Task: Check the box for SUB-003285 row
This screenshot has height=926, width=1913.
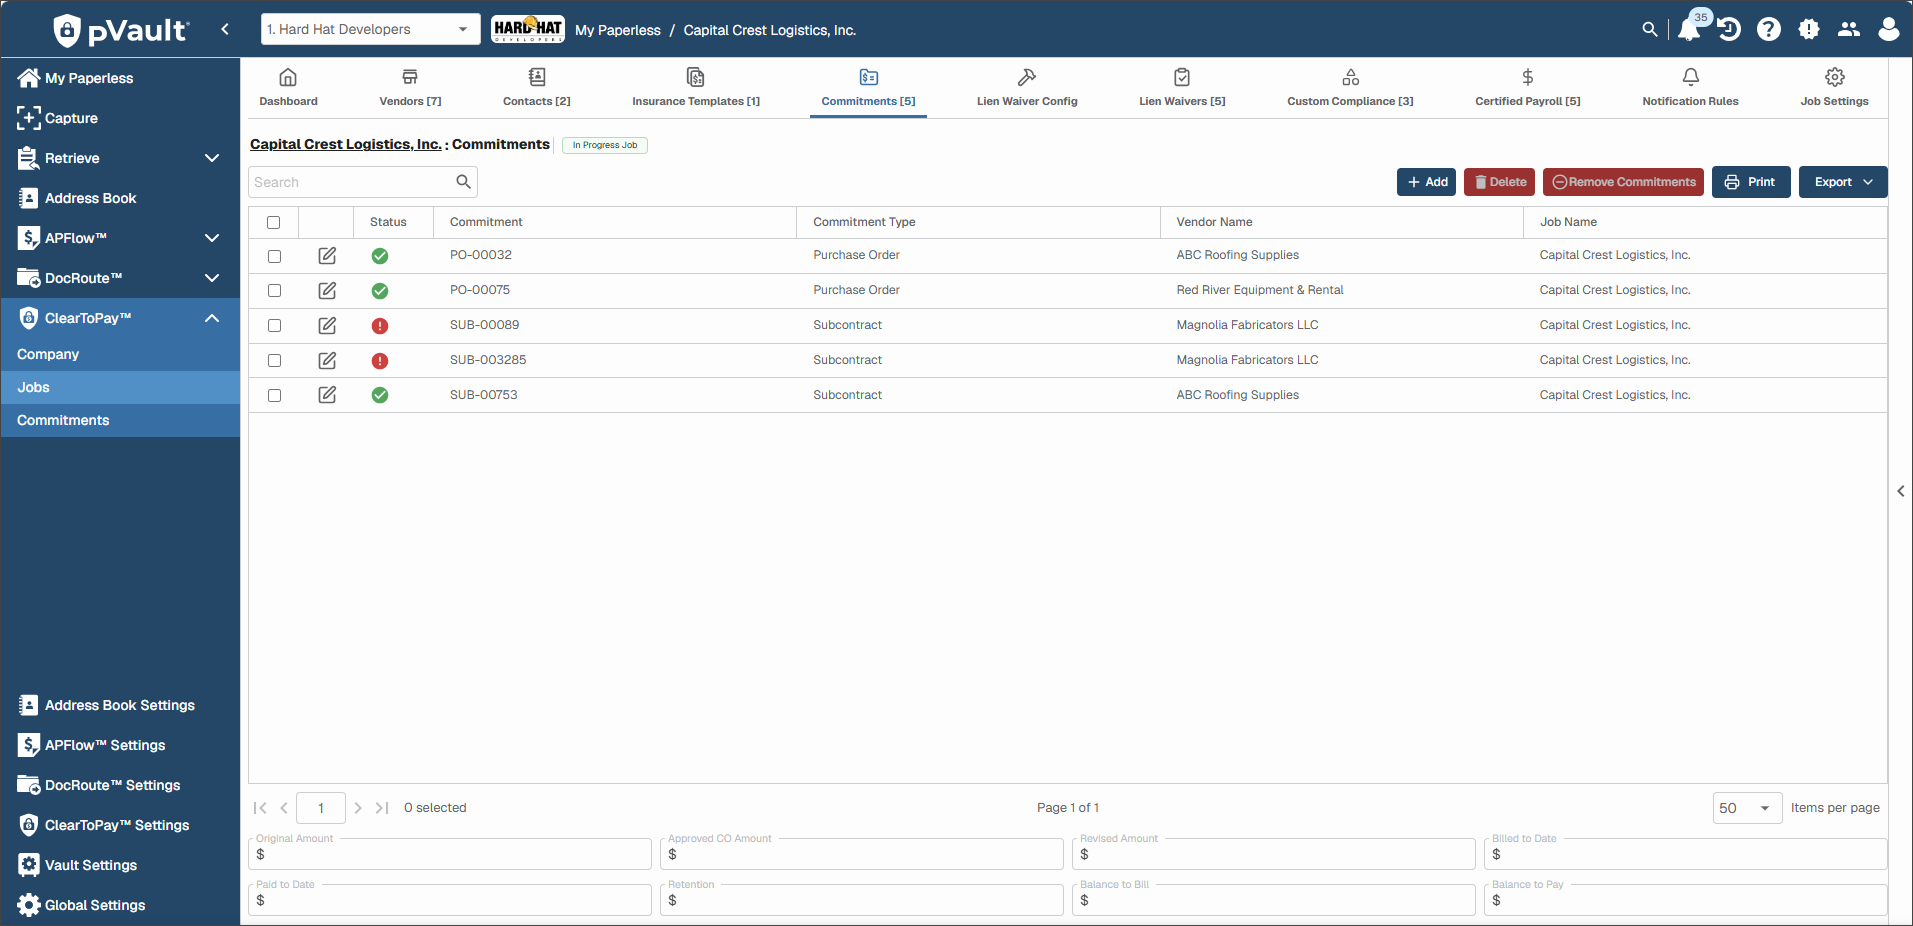Action: click(x=274, y=361)
